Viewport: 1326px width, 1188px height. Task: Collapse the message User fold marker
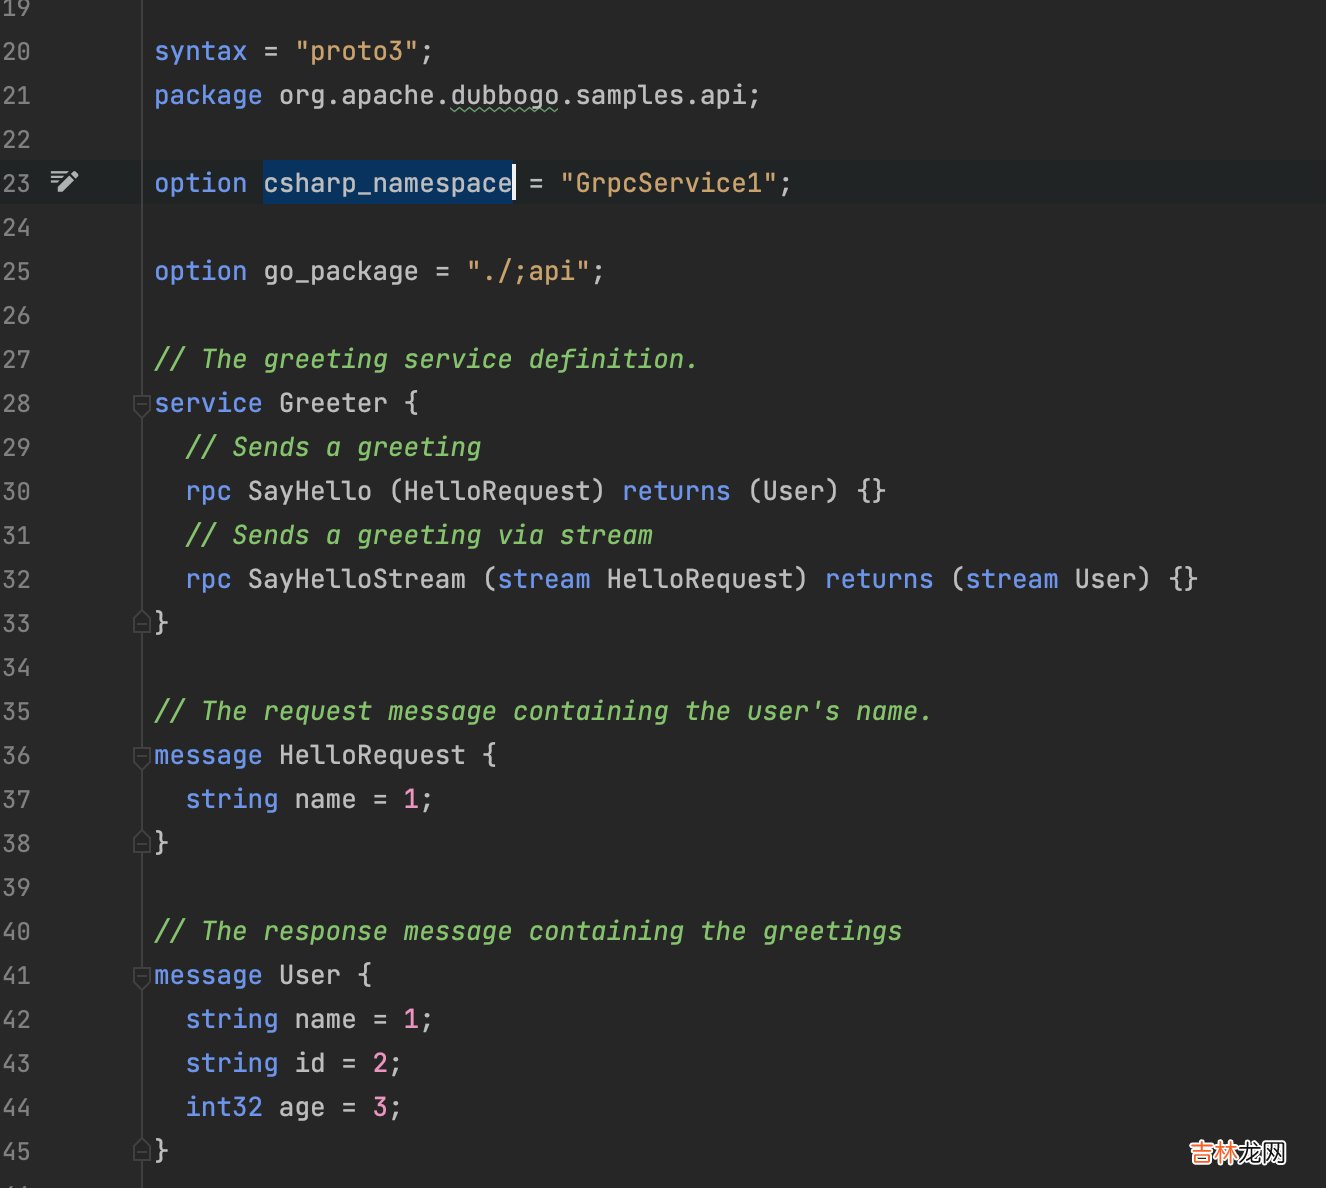click(141, 976)
